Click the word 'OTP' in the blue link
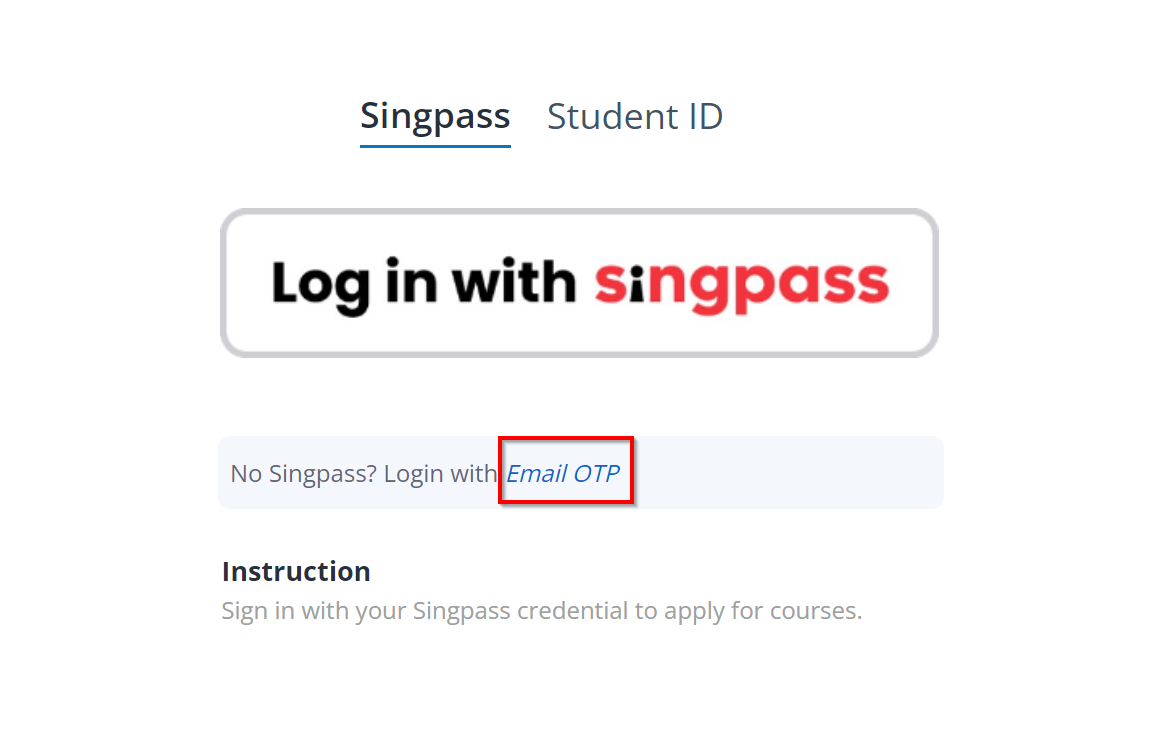 pos(596,473)
